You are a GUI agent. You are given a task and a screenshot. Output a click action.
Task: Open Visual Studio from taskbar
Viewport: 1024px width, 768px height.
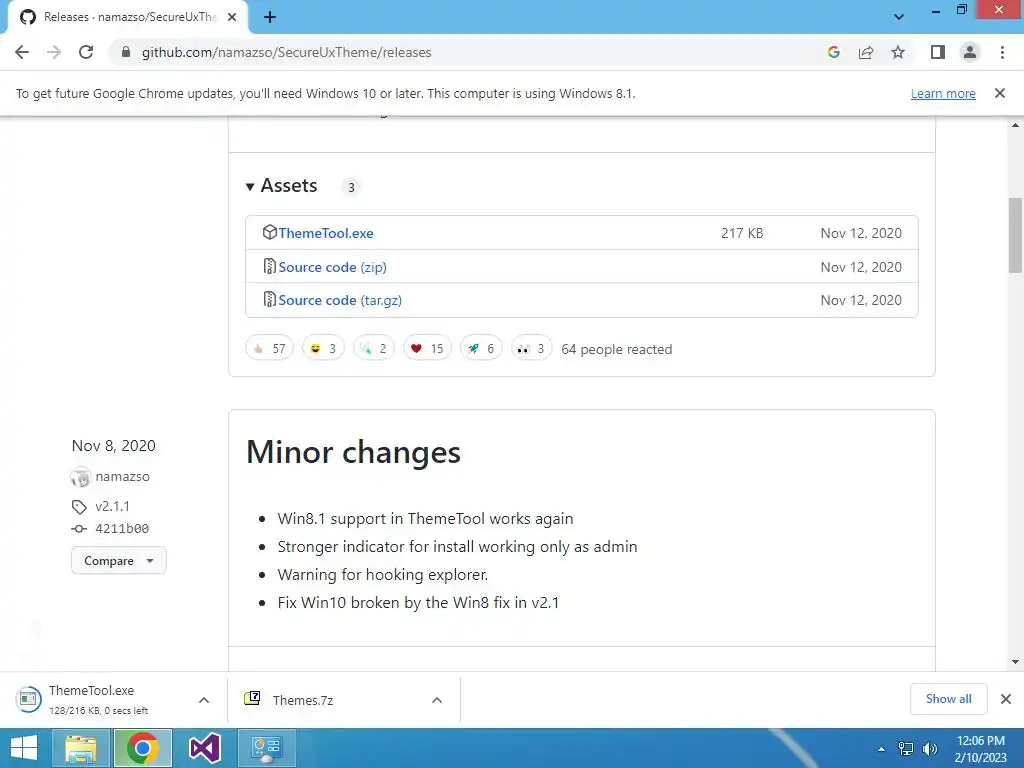(204, 748)
